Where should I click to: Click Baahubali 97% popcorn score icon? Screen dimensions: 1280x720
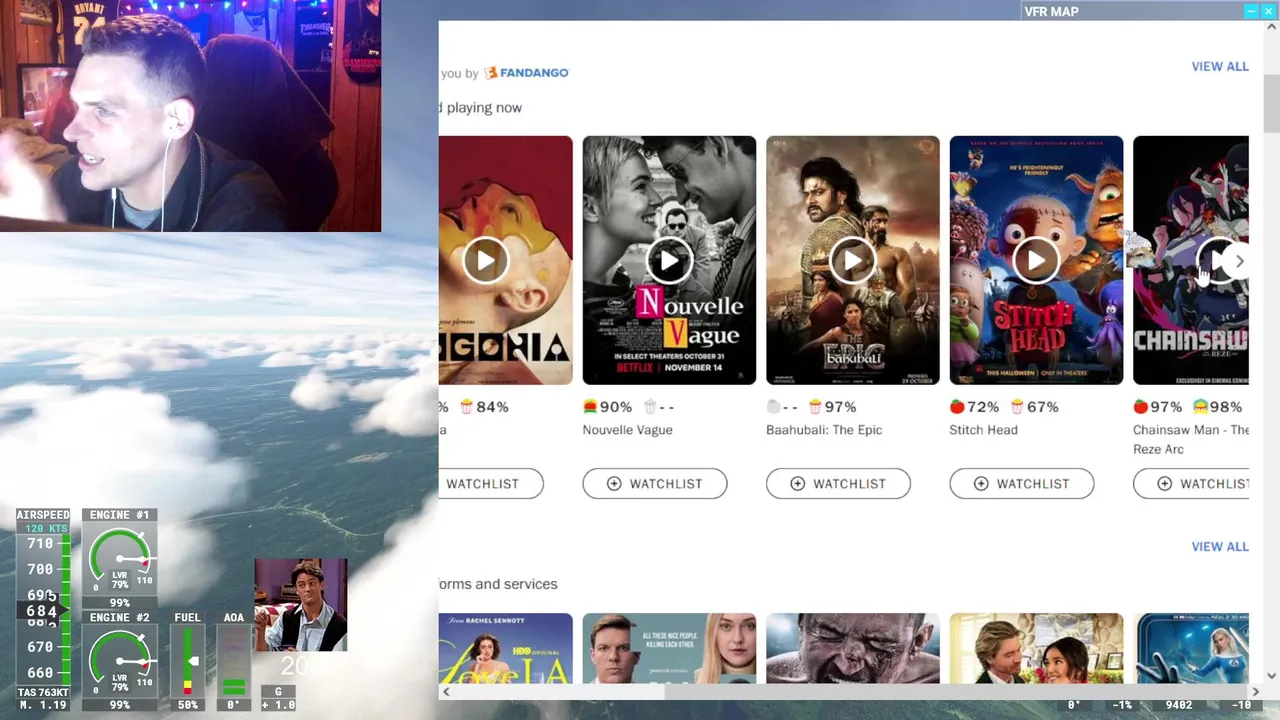tap(815, 407)
